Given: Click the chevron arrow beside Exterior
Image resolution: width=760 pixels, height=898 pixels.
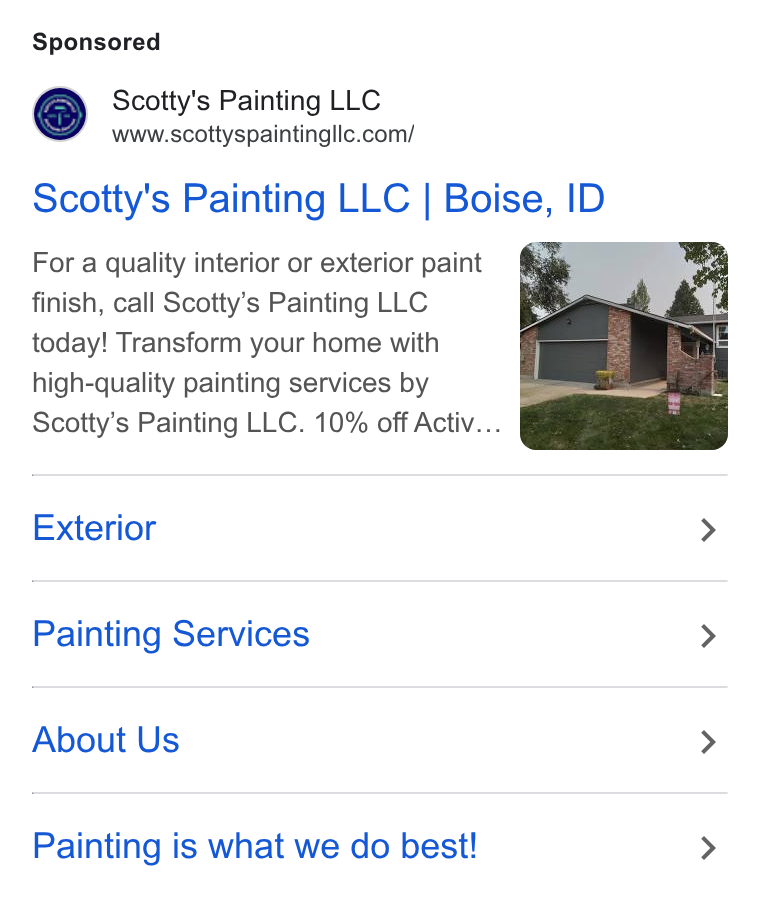Looking at the screenshot, I should point(708,530).
